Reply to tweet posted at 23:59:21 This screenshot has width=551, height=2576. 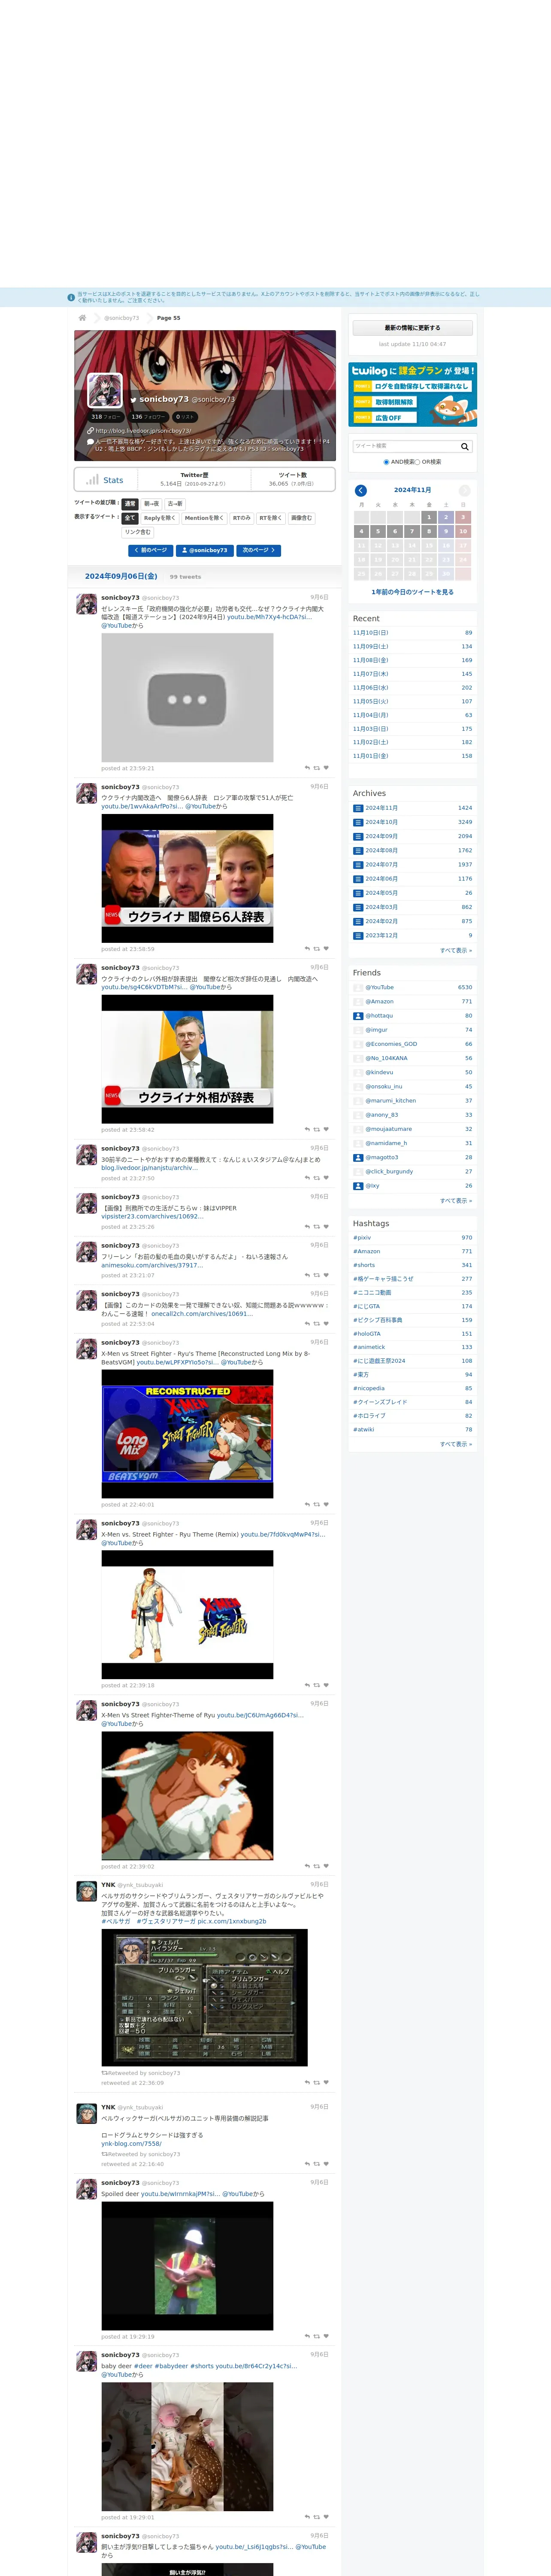307,768
